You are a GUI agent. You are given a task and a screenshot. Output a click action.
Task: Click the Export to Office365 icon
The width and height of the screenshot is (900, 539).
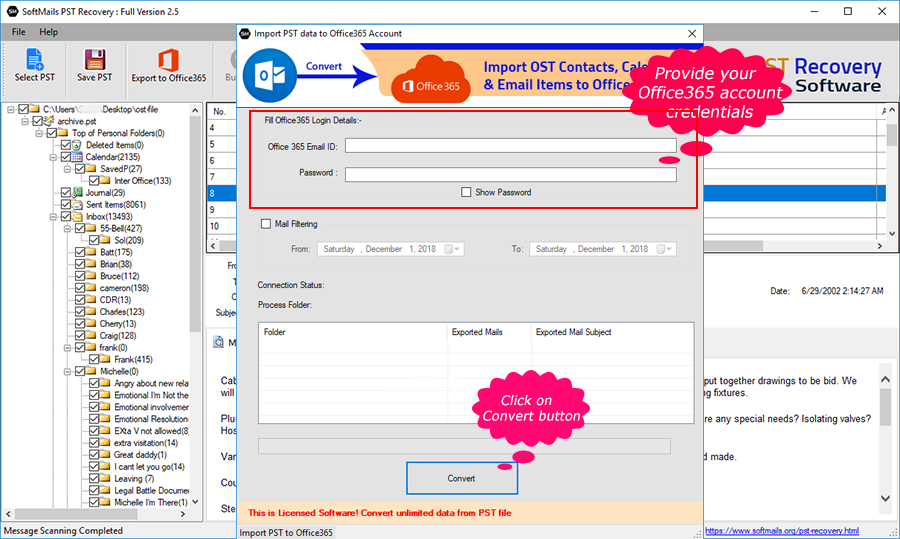pyautogui.click(x=168, y=60)
